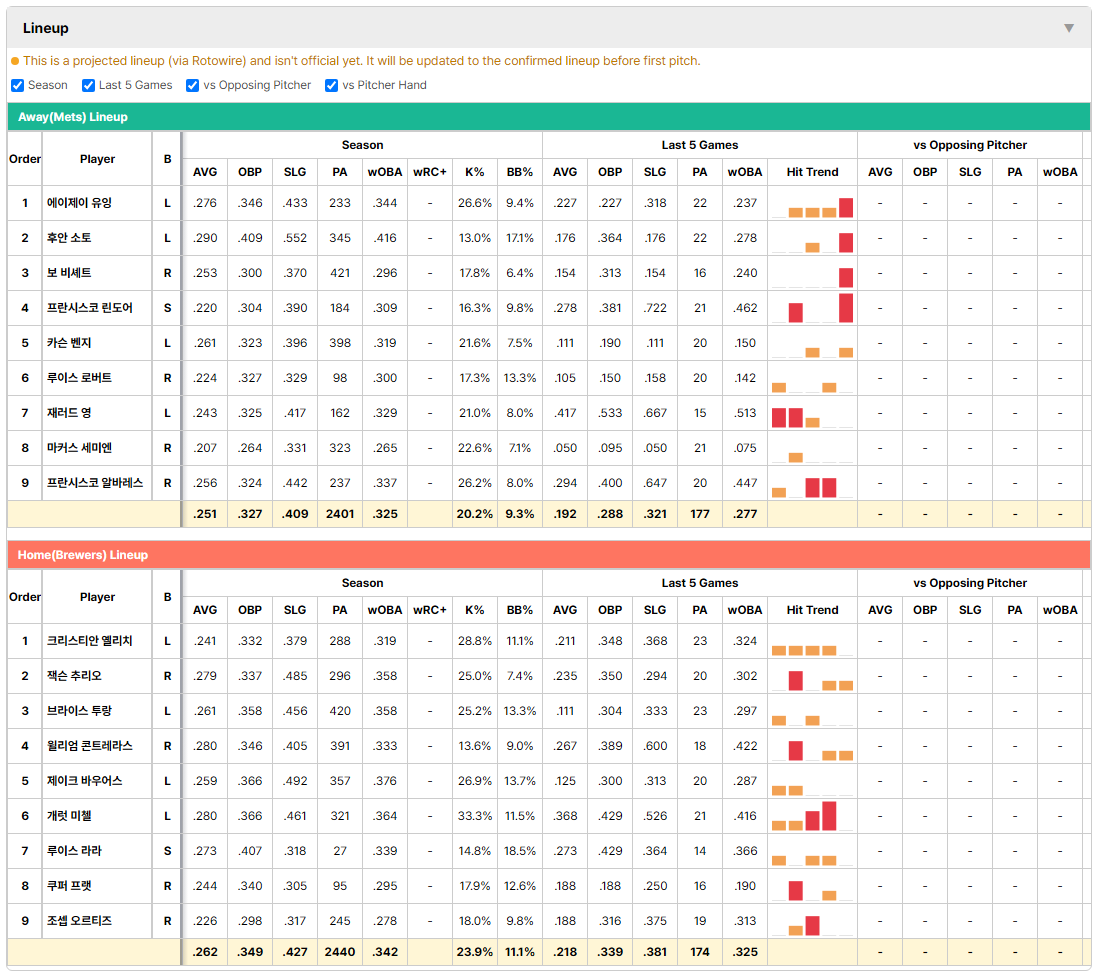Toggle the Last 5 Games checkbox

click(88, 85)
